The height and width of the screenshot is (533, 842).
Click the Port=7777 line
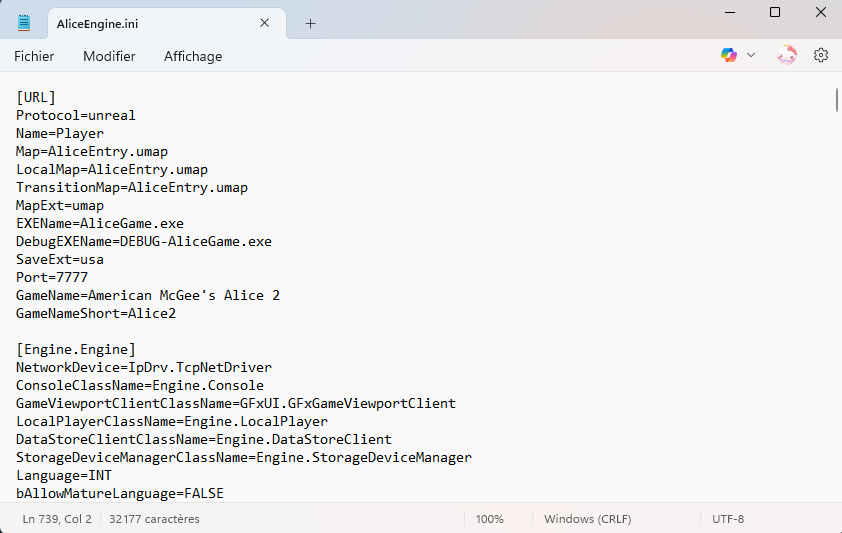pos(52,278)
